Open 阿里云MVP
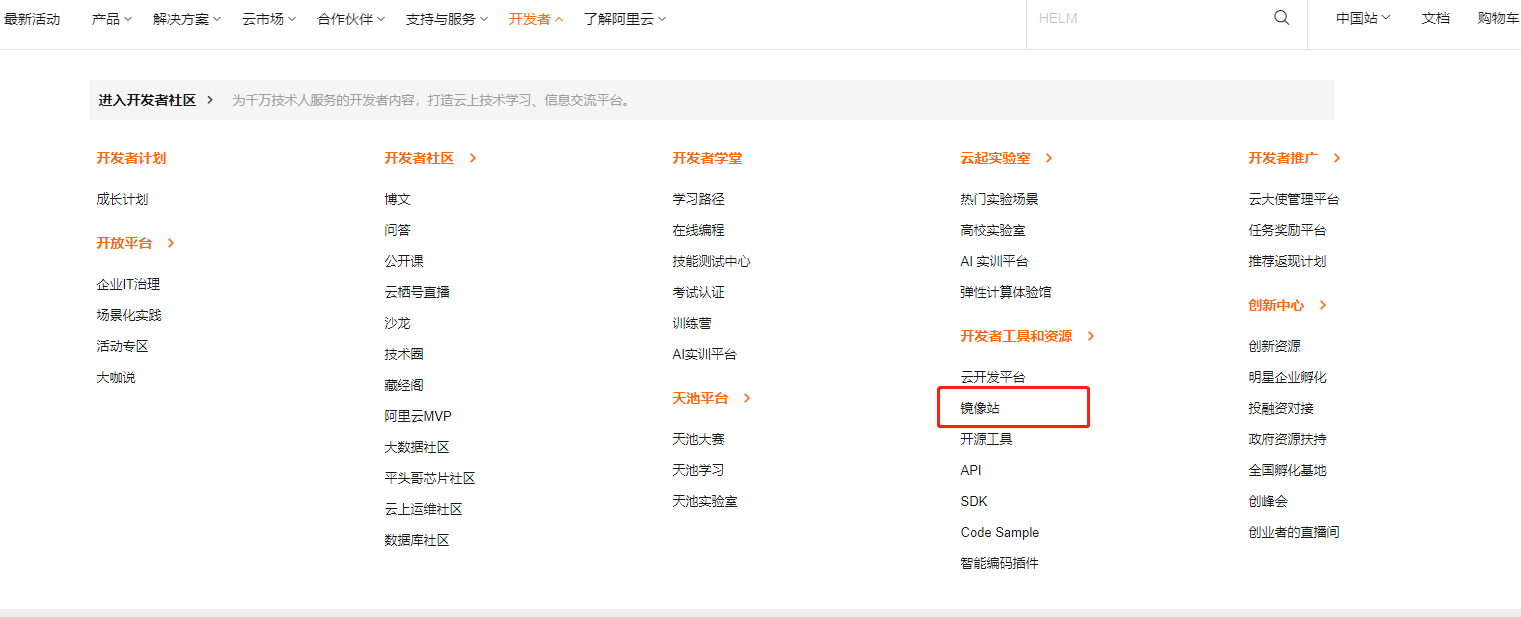 click(418, 416)
